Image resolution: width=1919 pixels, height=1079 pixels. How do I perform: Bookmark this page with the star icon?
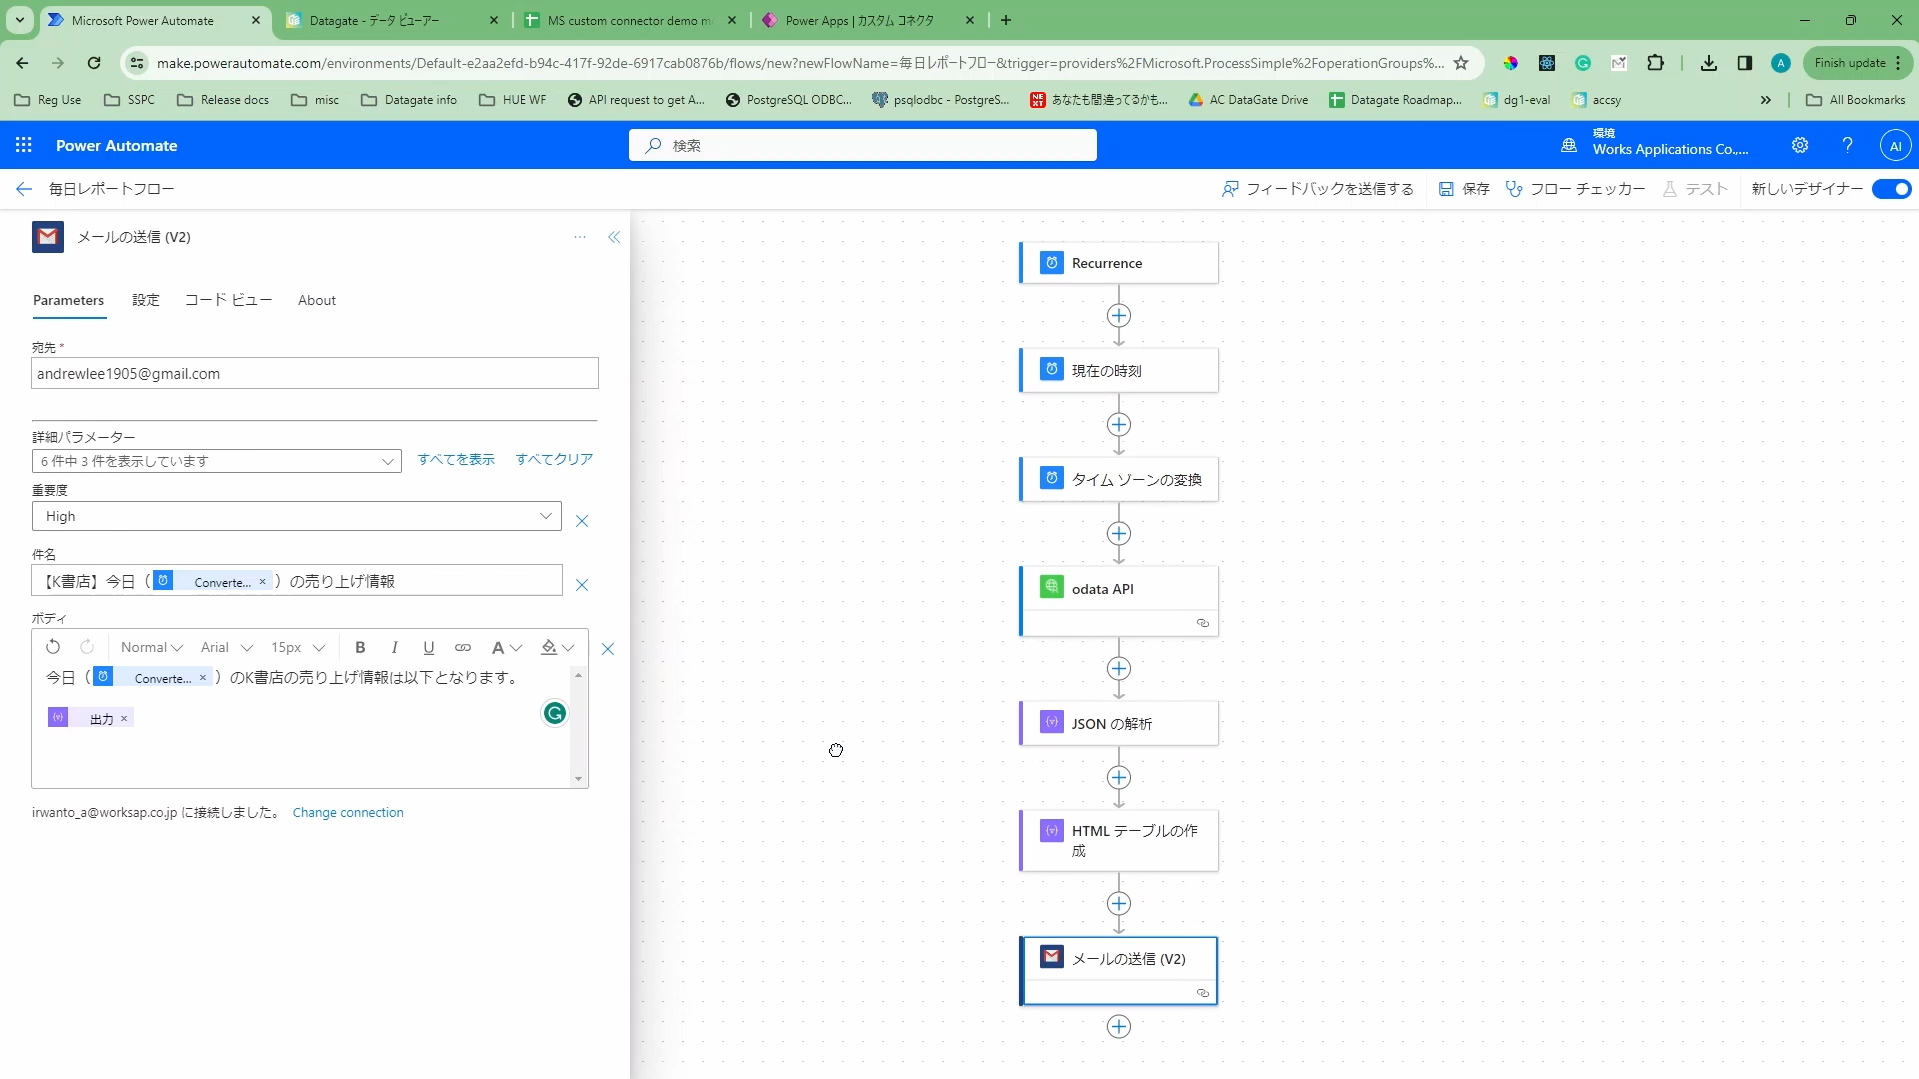1461,63
